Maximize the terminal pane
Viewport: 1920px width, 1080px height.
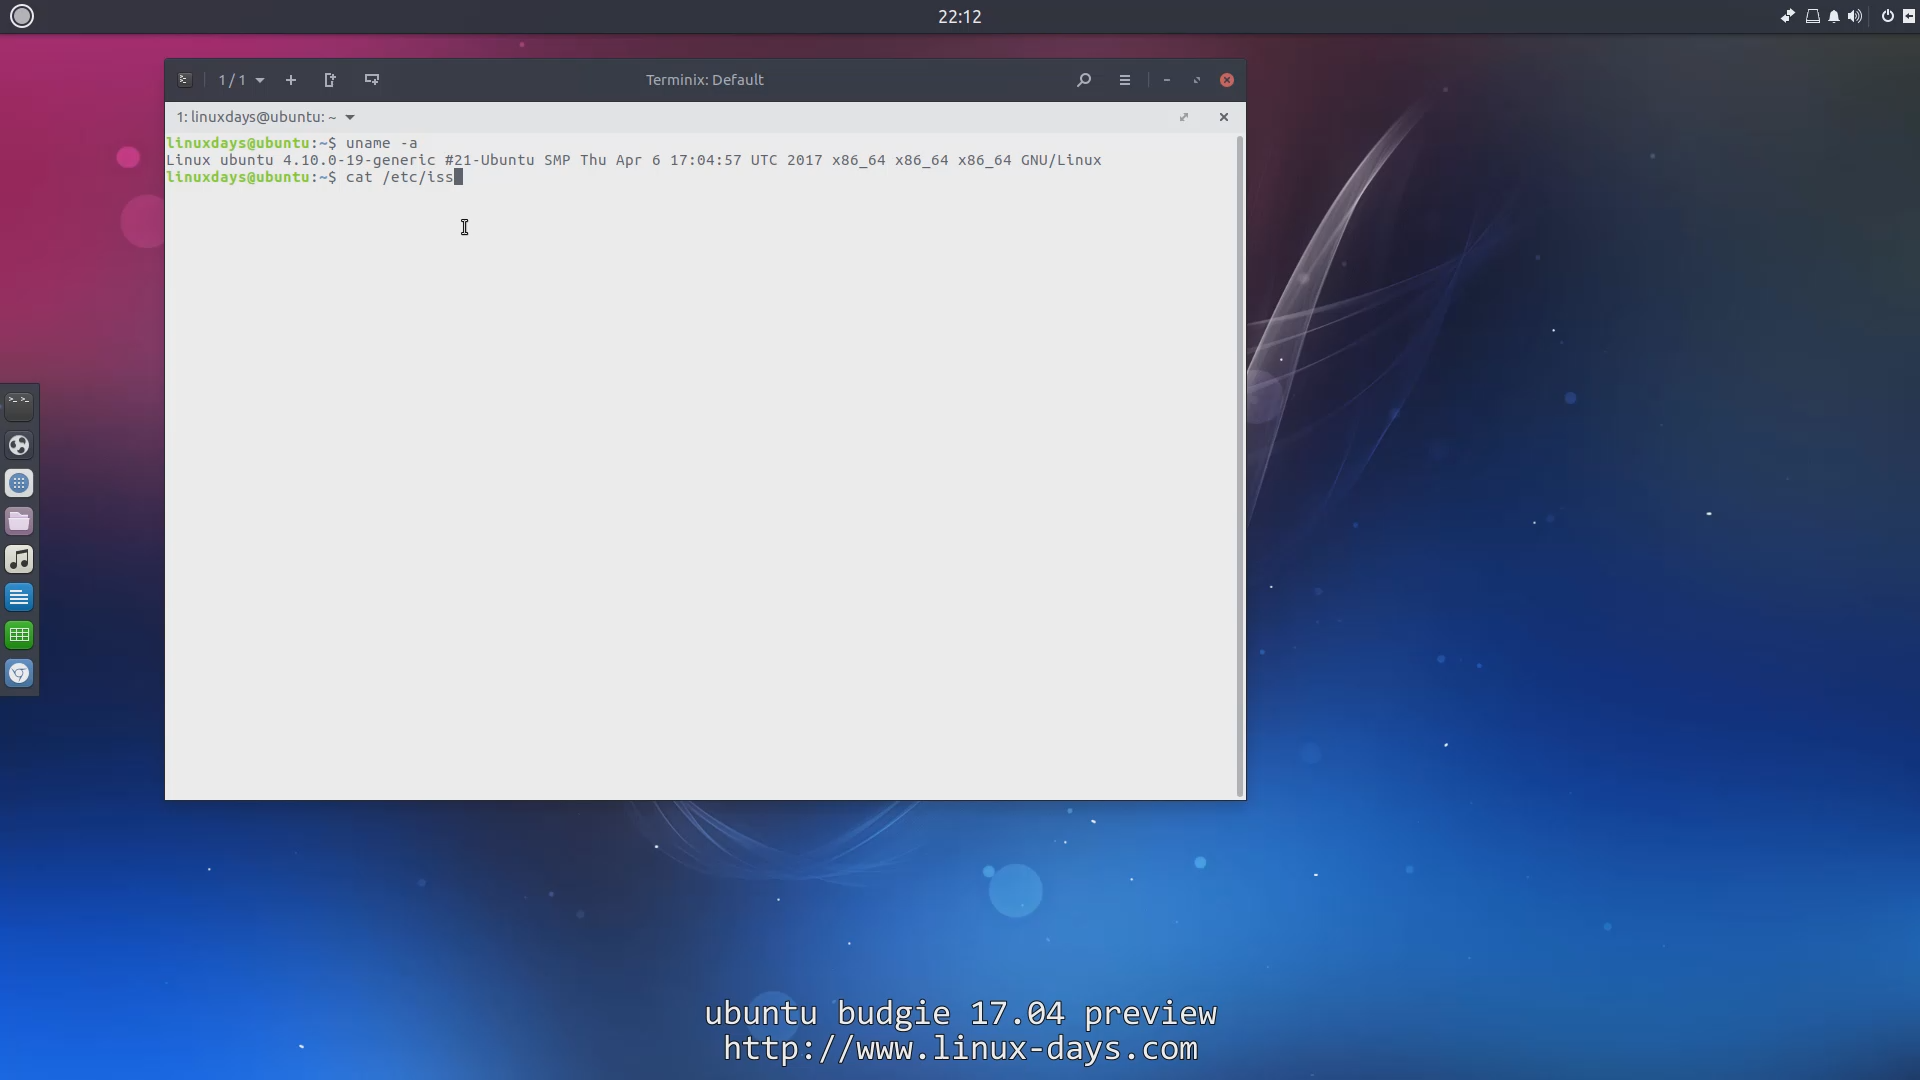pos(1184,117)
